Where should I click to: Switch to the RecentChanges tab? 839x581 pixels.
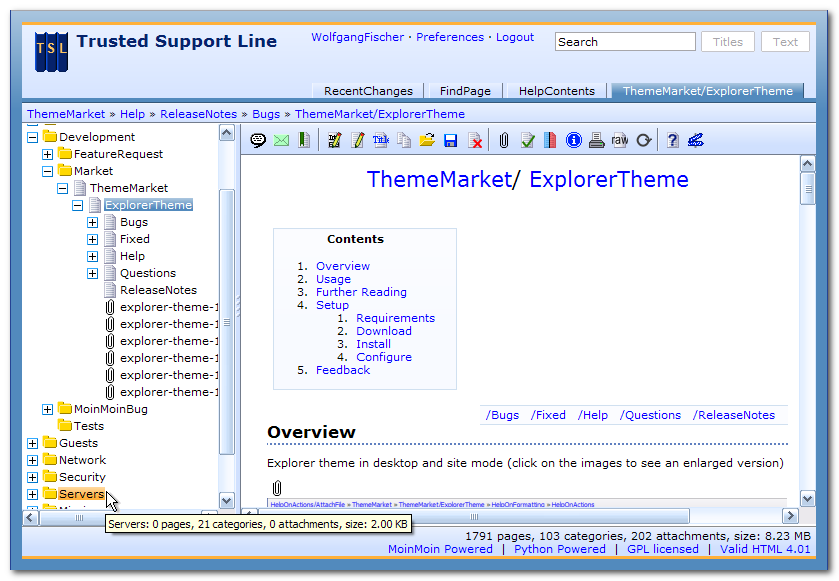coord(368,91)
